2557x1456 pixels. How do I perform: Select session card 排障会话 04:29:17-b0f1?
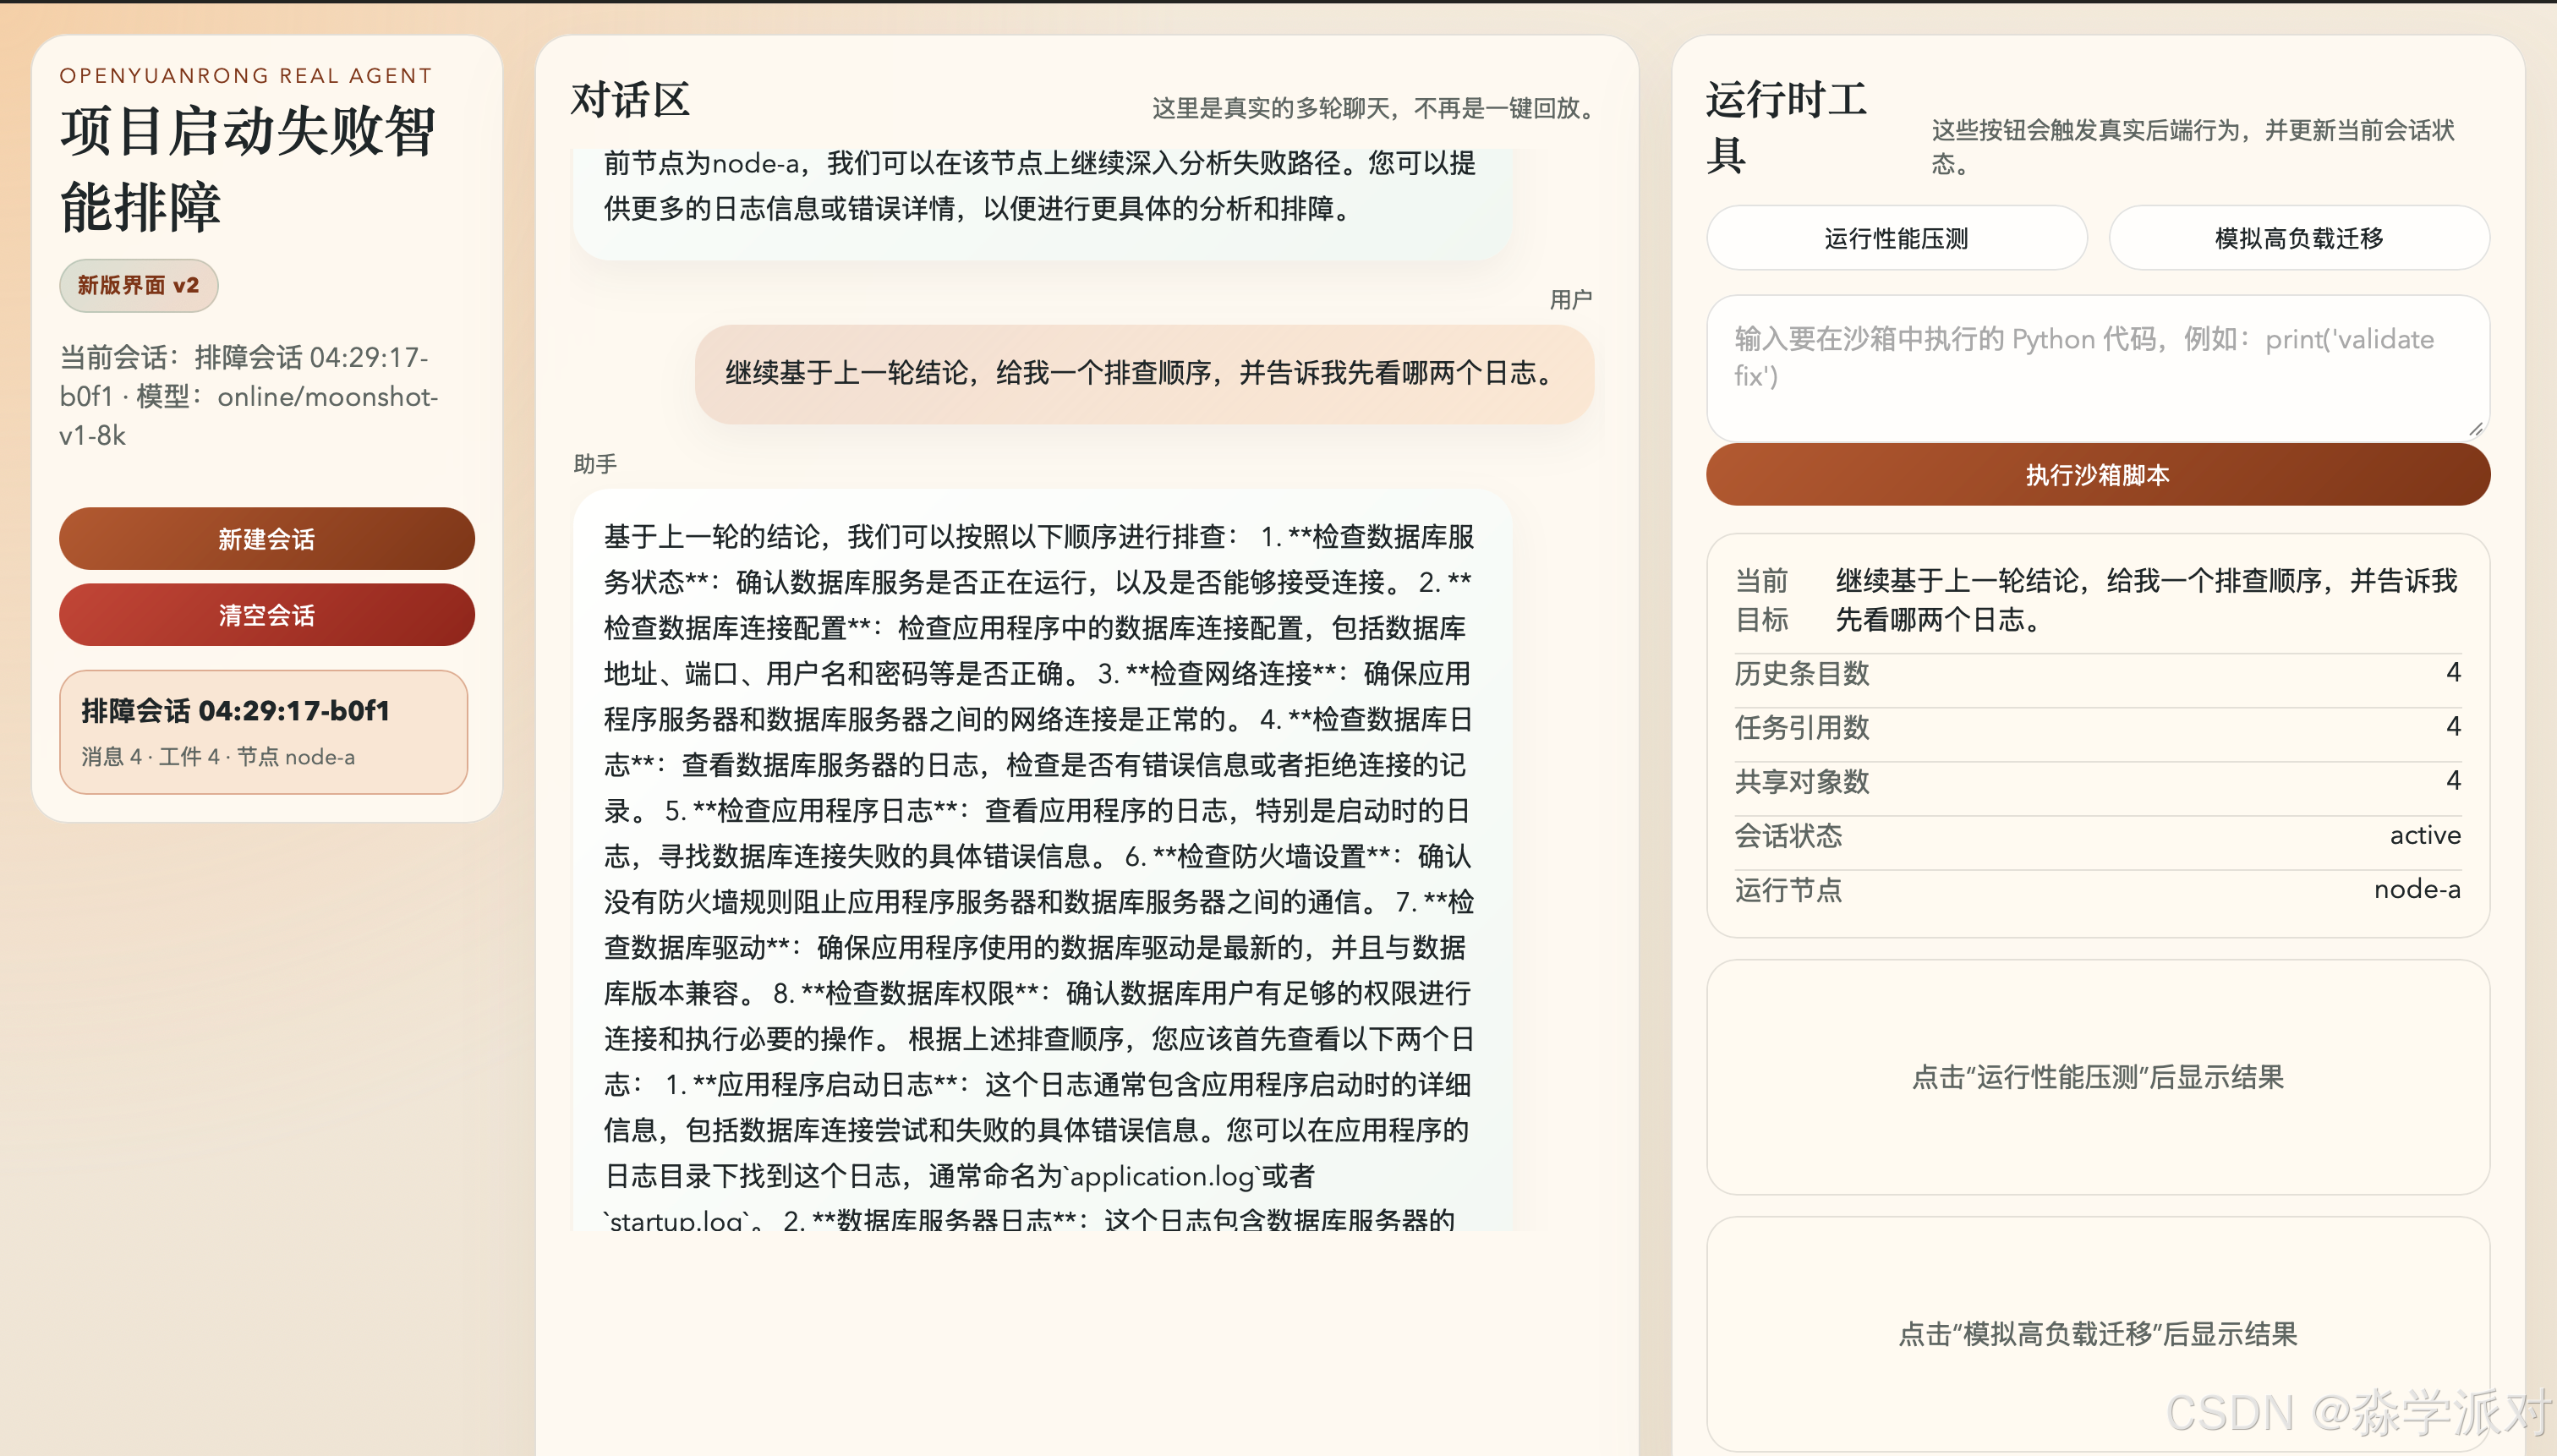coord(263,732)
